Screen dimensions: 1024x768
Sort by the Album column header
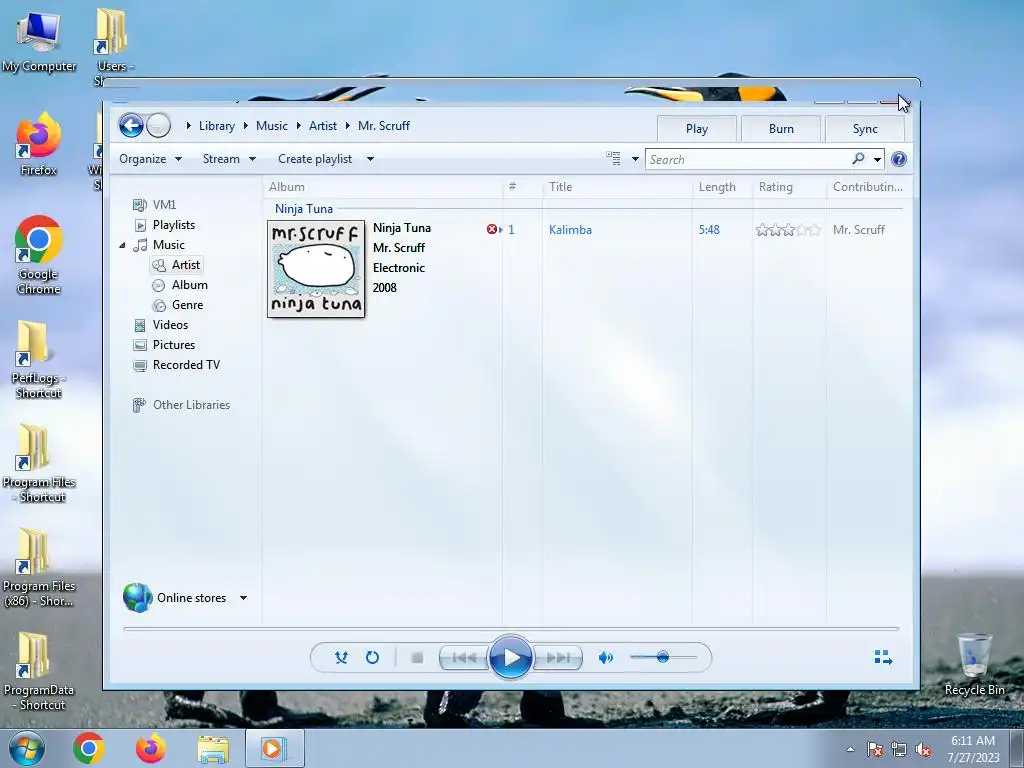point(382,187)
